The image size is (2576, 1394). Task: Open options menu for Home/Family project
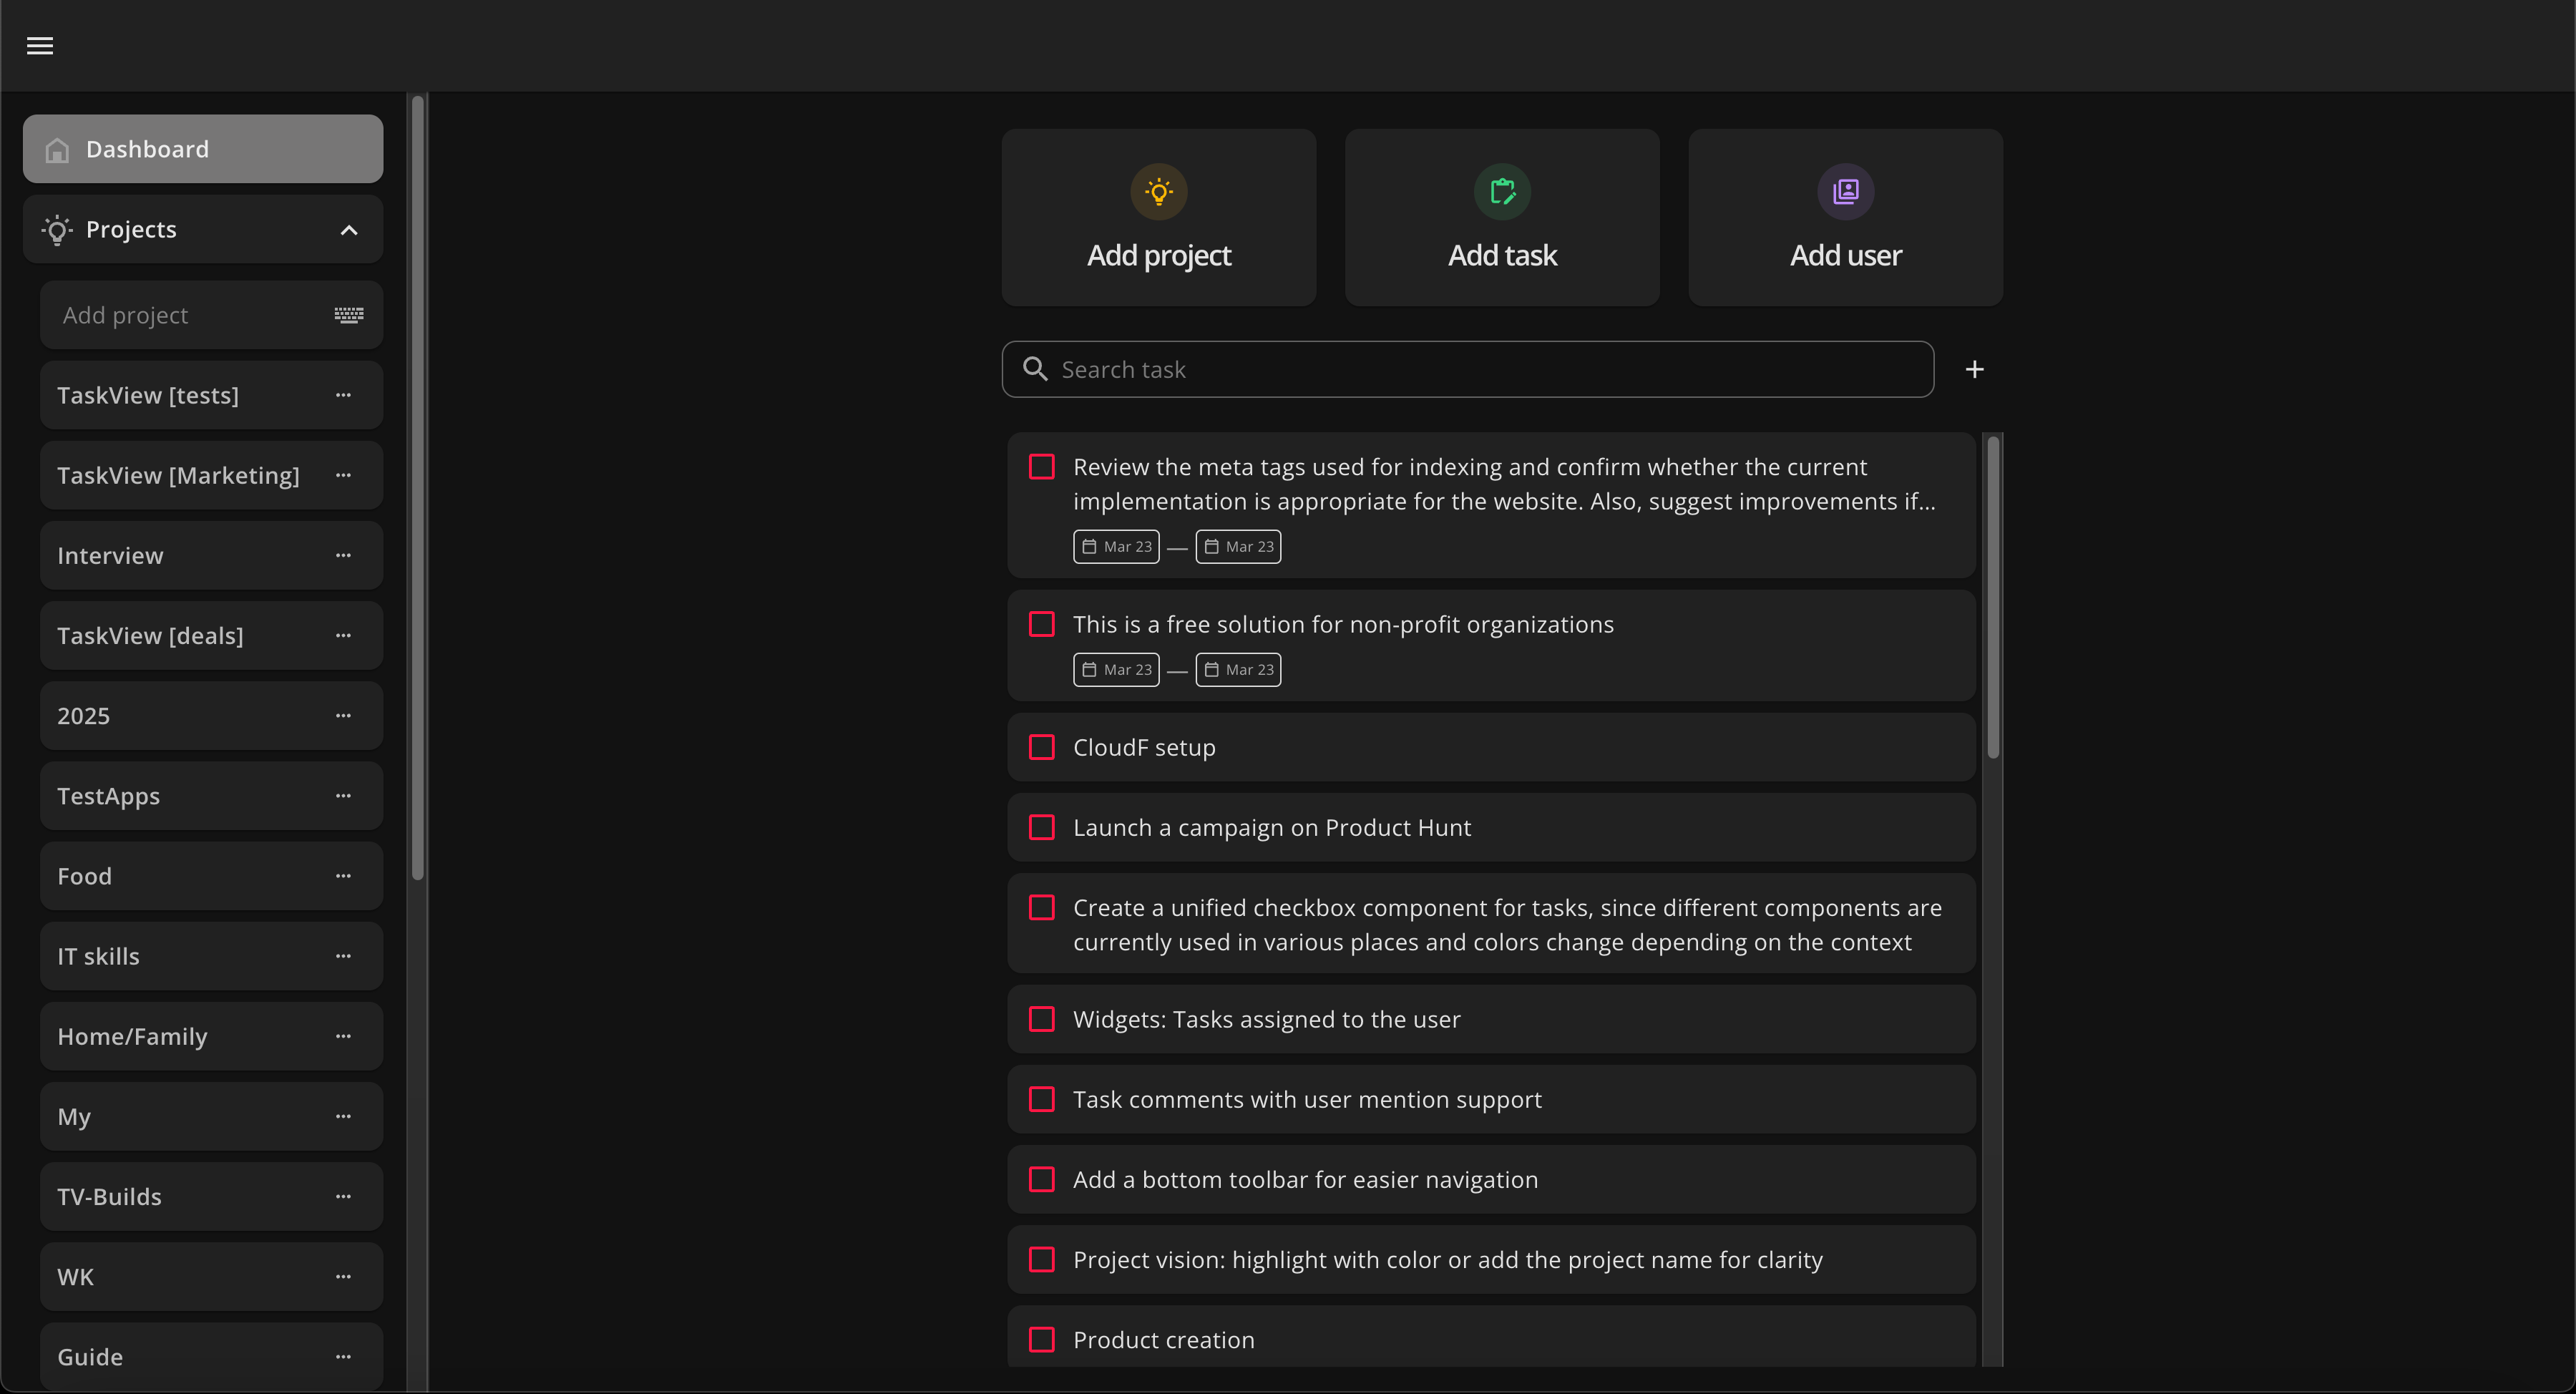(x=343, y=1036)
